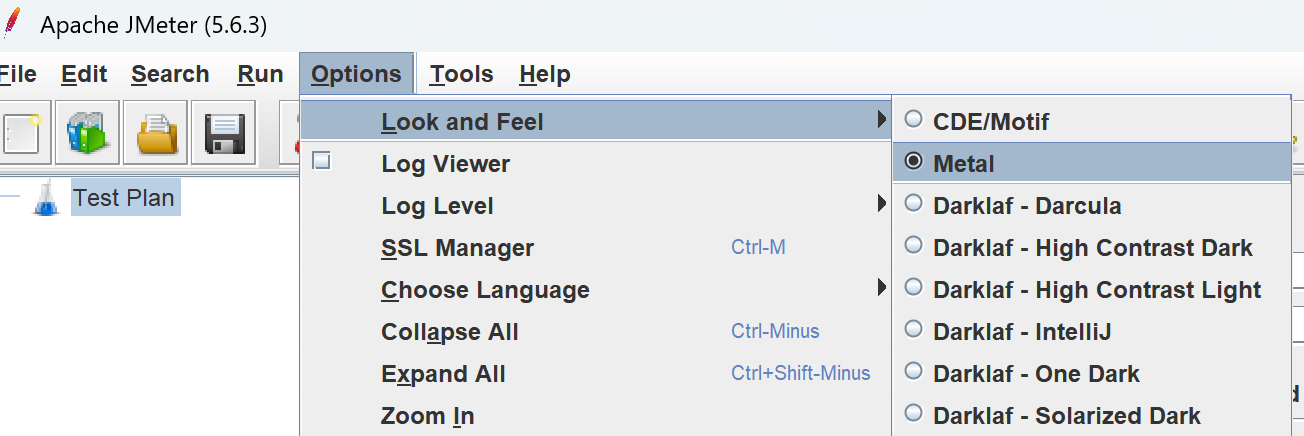Select Darklaf - One Dark theme

tap(1092, 374)
